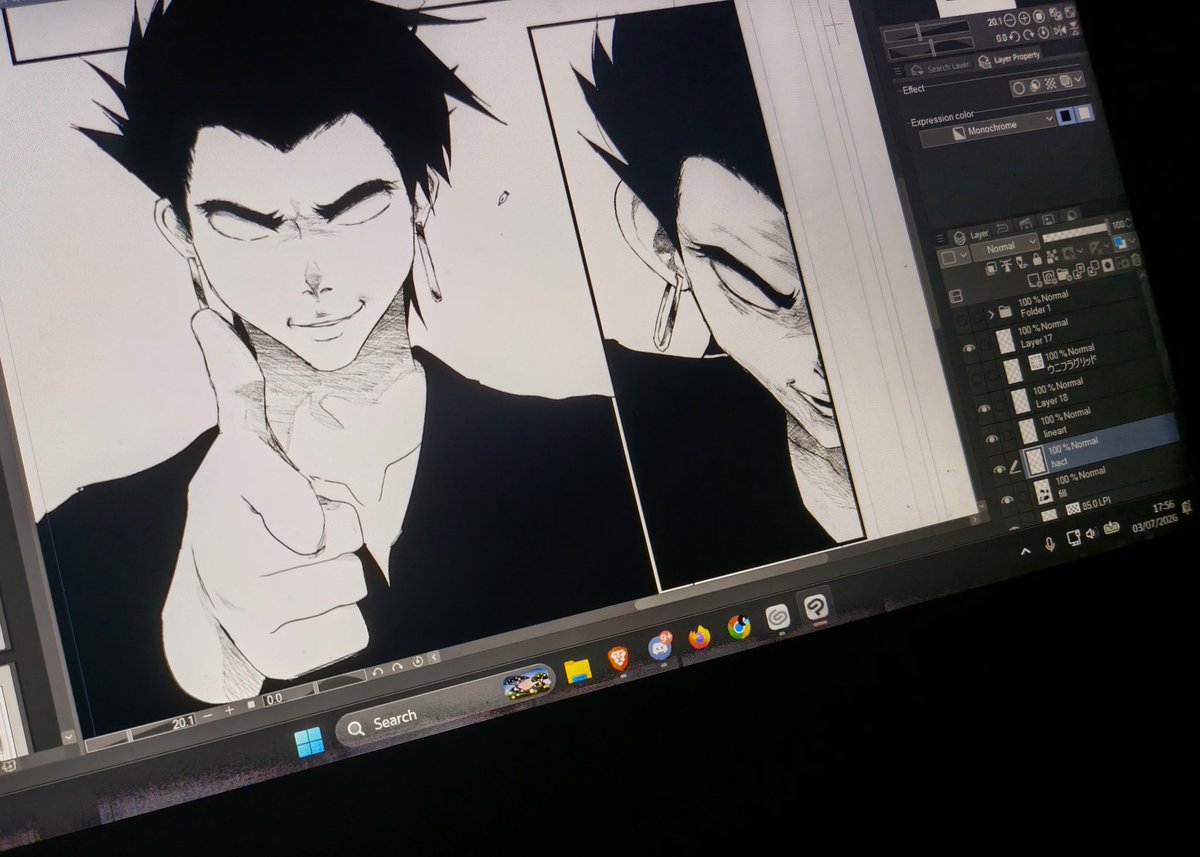Click the Navigator rotation slider
Viewport: 1200px width, 857px height.
click(932, 49)
